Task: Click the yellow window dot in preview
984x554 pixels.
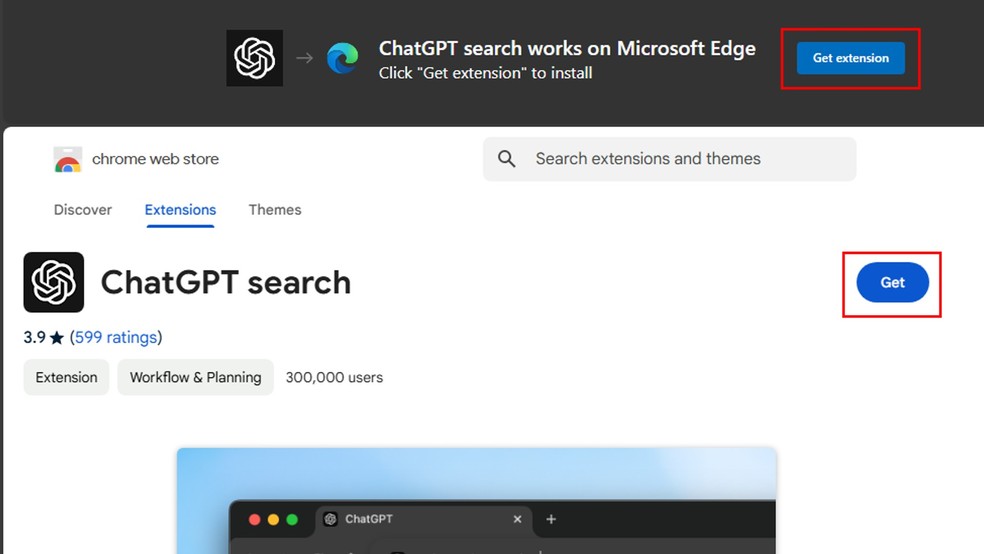Action: click(273, 519)
